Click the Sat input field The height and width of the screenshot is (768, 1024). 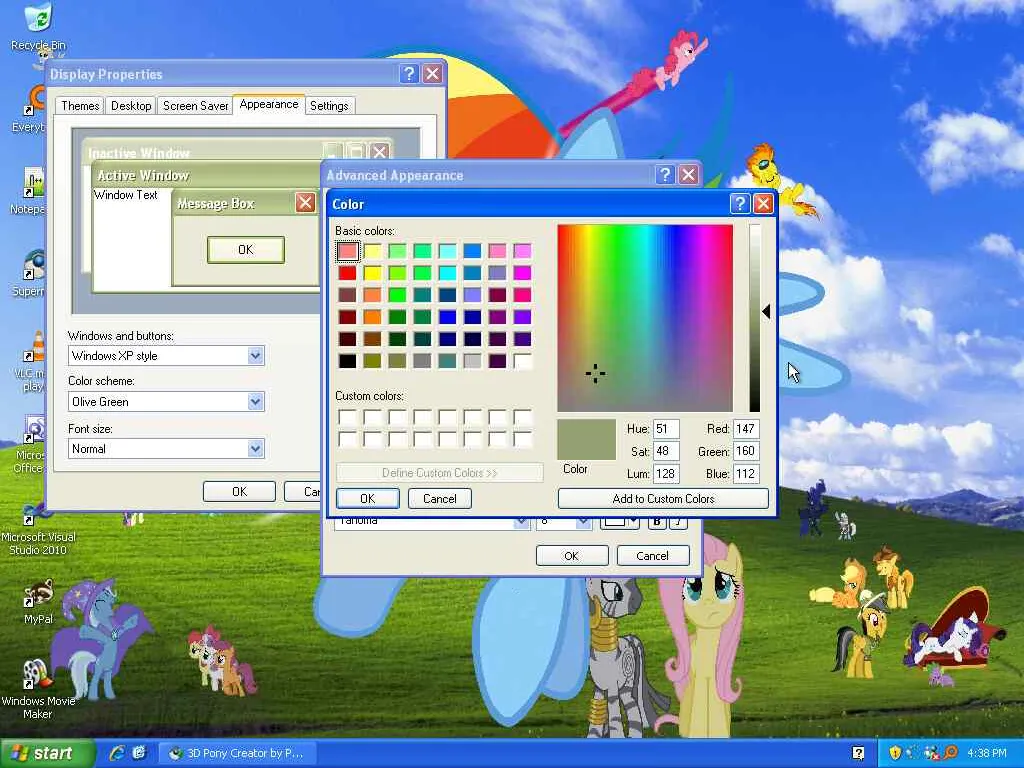coord(665,451)
